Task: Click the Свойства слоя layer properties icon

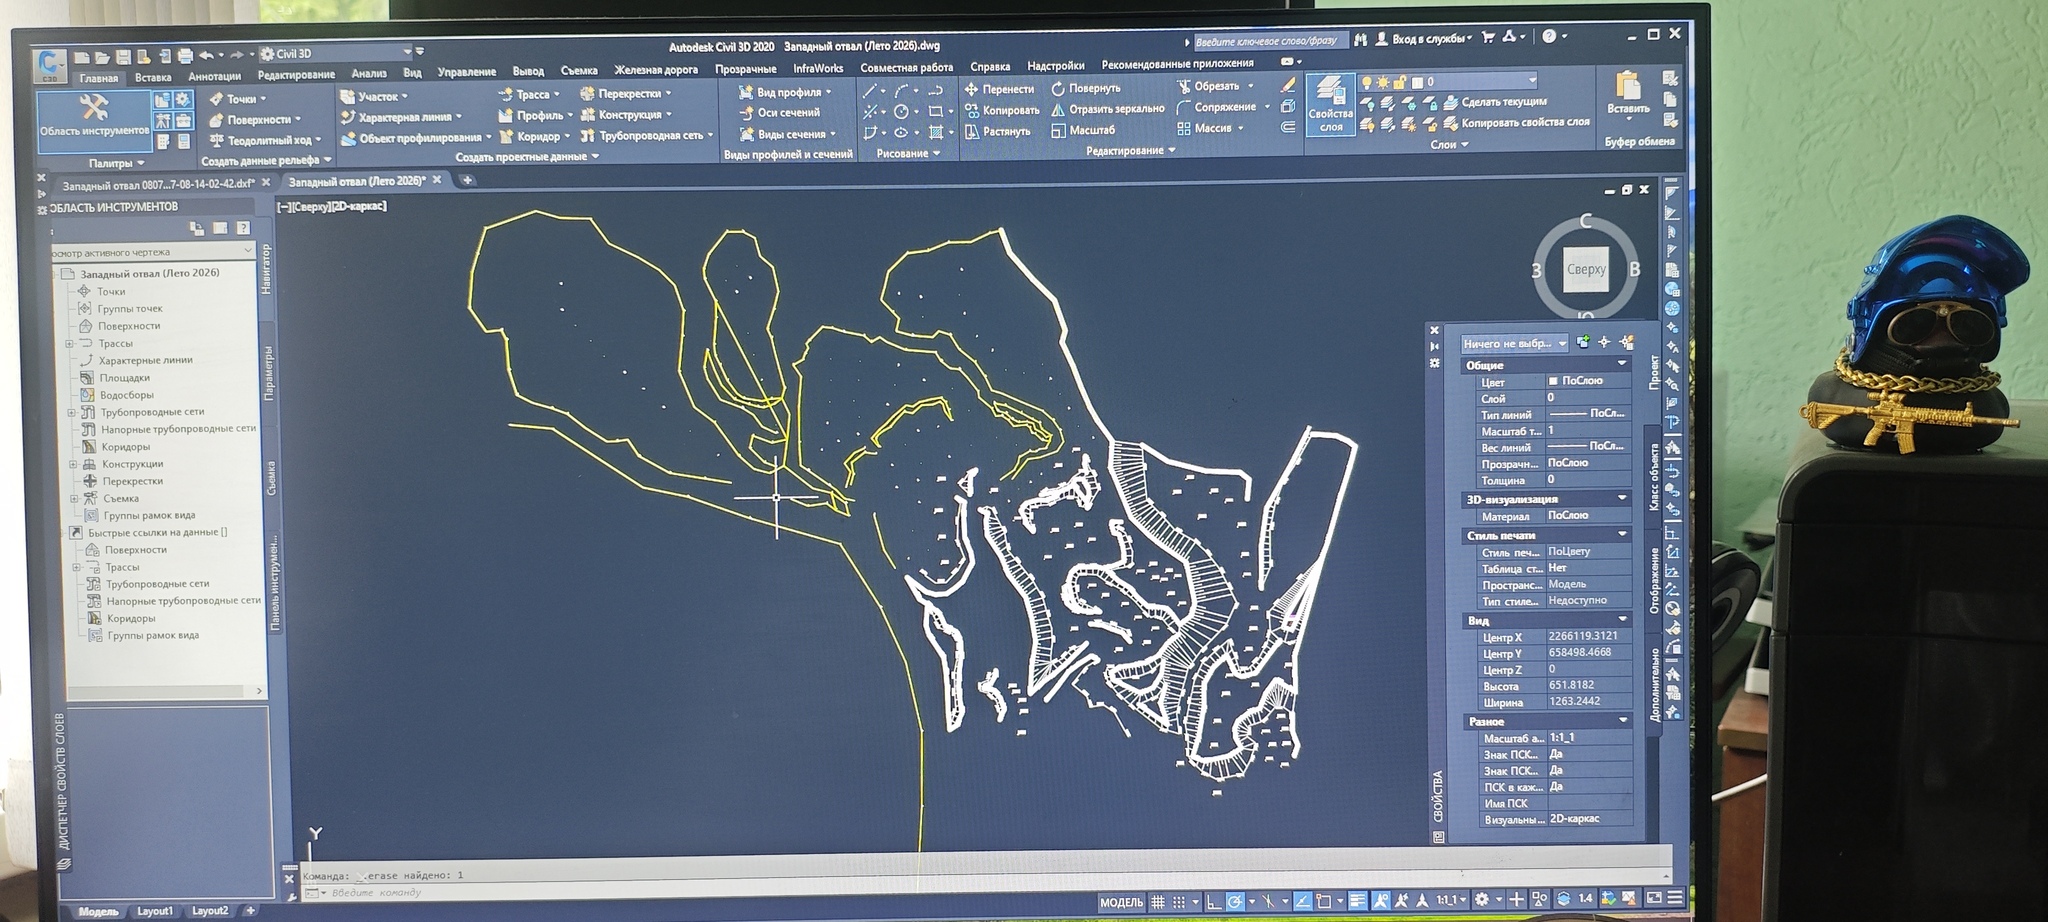Action: (x=1330, y=104)
